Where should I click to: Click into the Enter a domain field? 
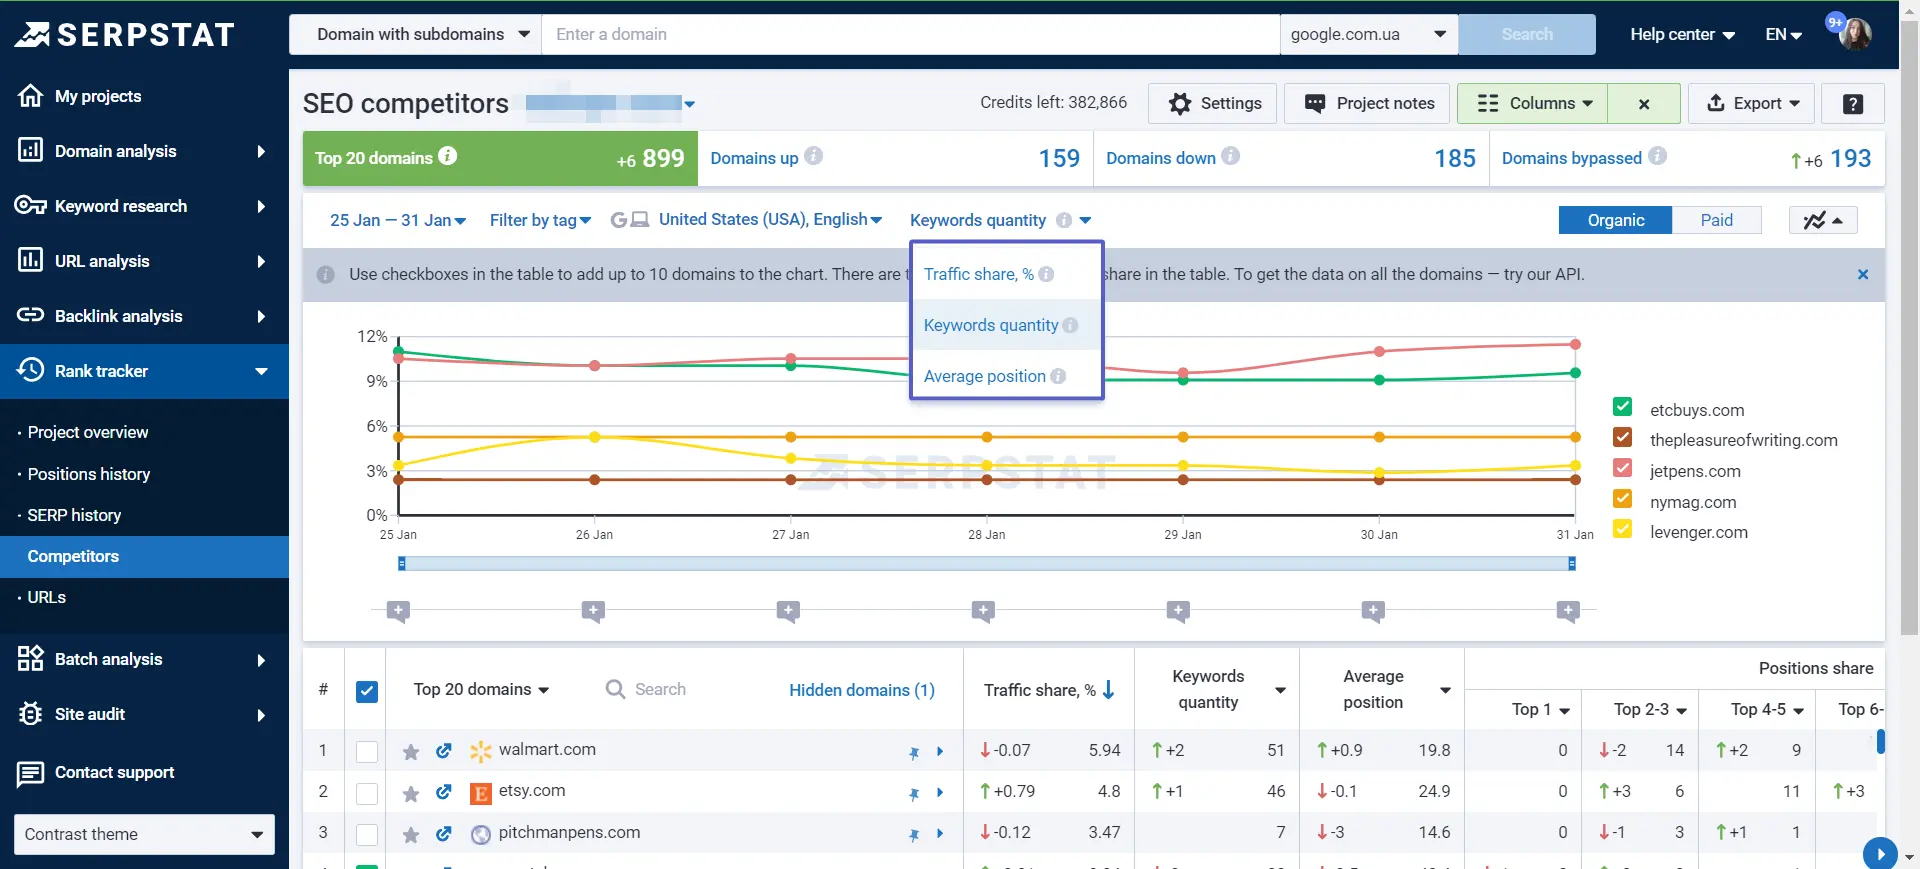pyautogui.click(x=910, y=34)
